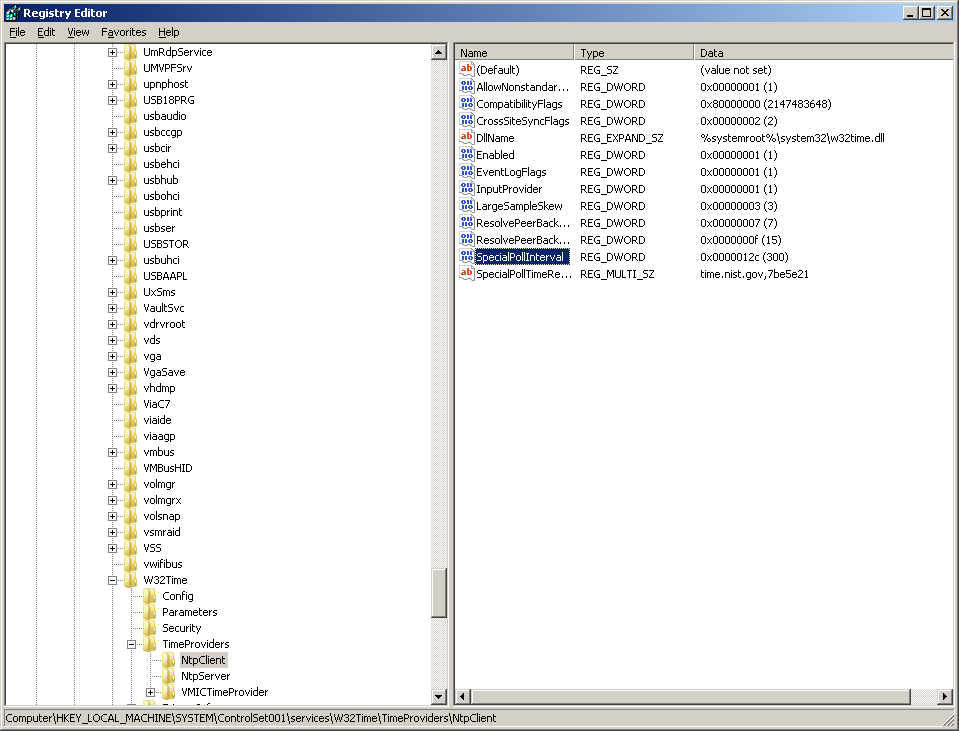
Task: Click the SpecialPollInterval DWORD icon
Action: [467, 257]
